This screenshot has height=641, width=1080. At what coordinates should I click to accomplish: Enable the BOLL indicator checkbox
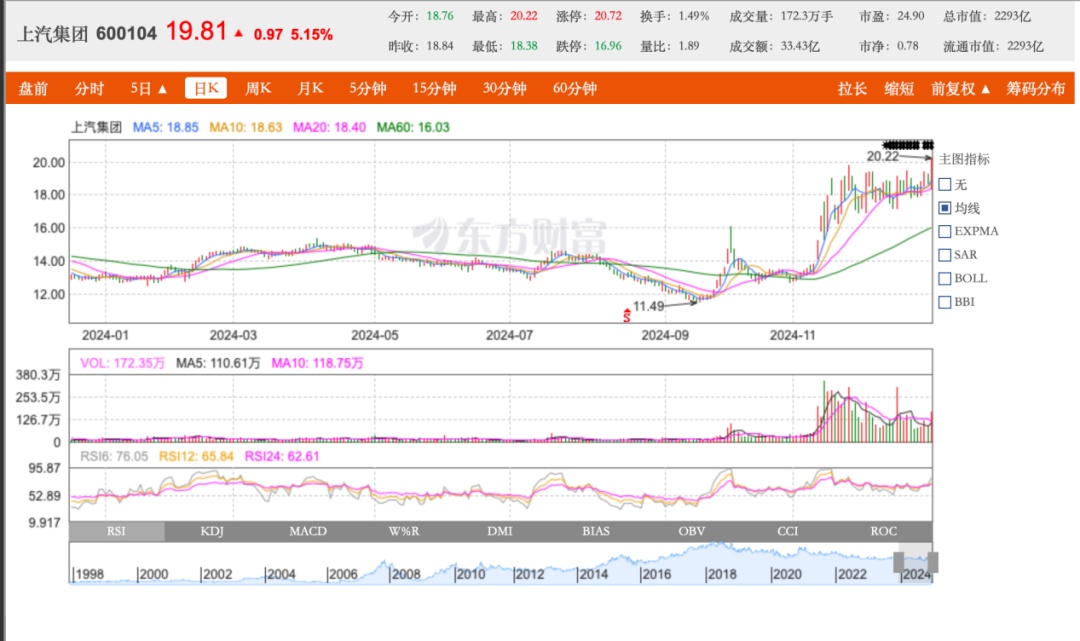[945, 278]
